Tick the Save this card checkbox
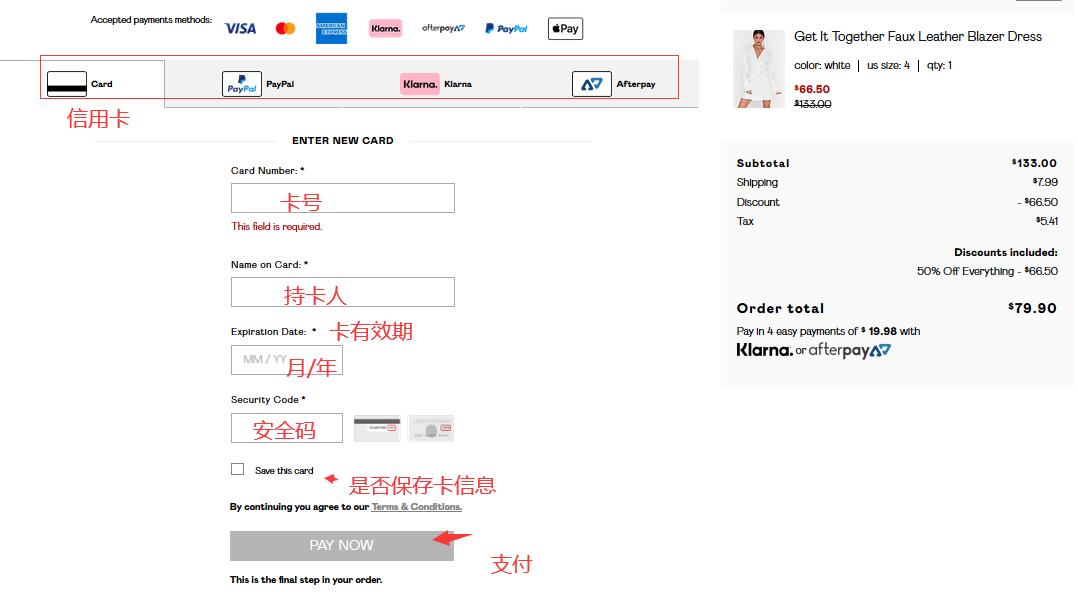Viewport: 1078px width, 592px height. [237, 469]
